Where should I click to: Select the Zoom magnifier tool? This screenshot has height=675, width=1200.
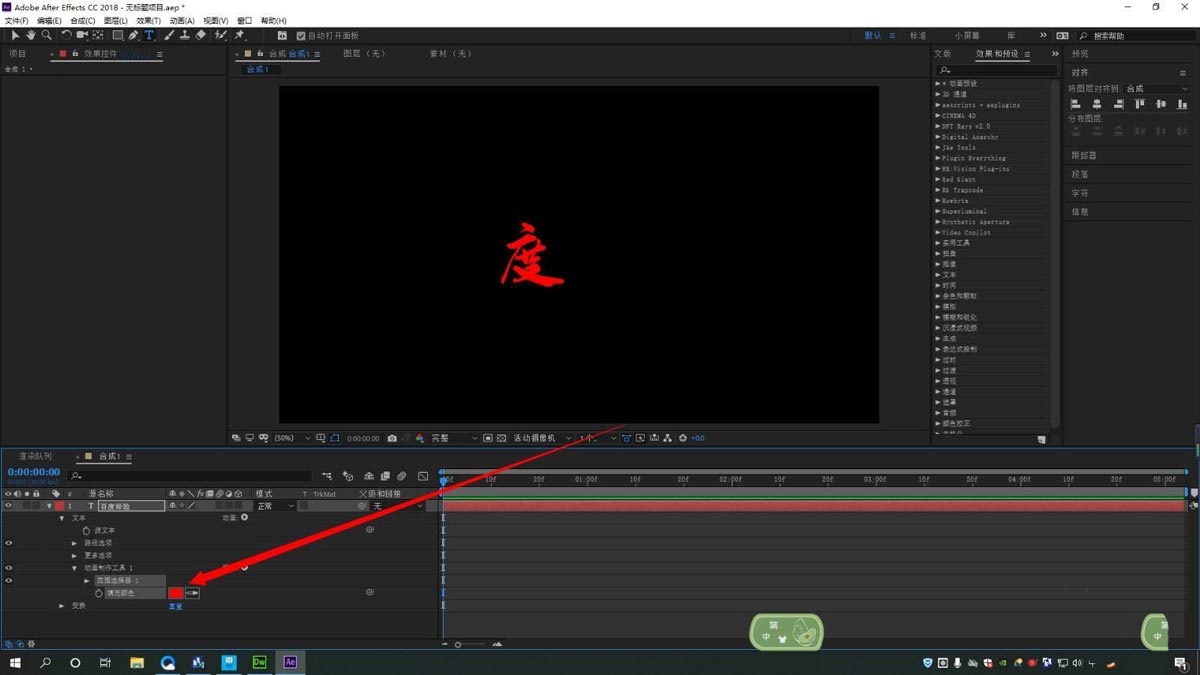(46, 35)
